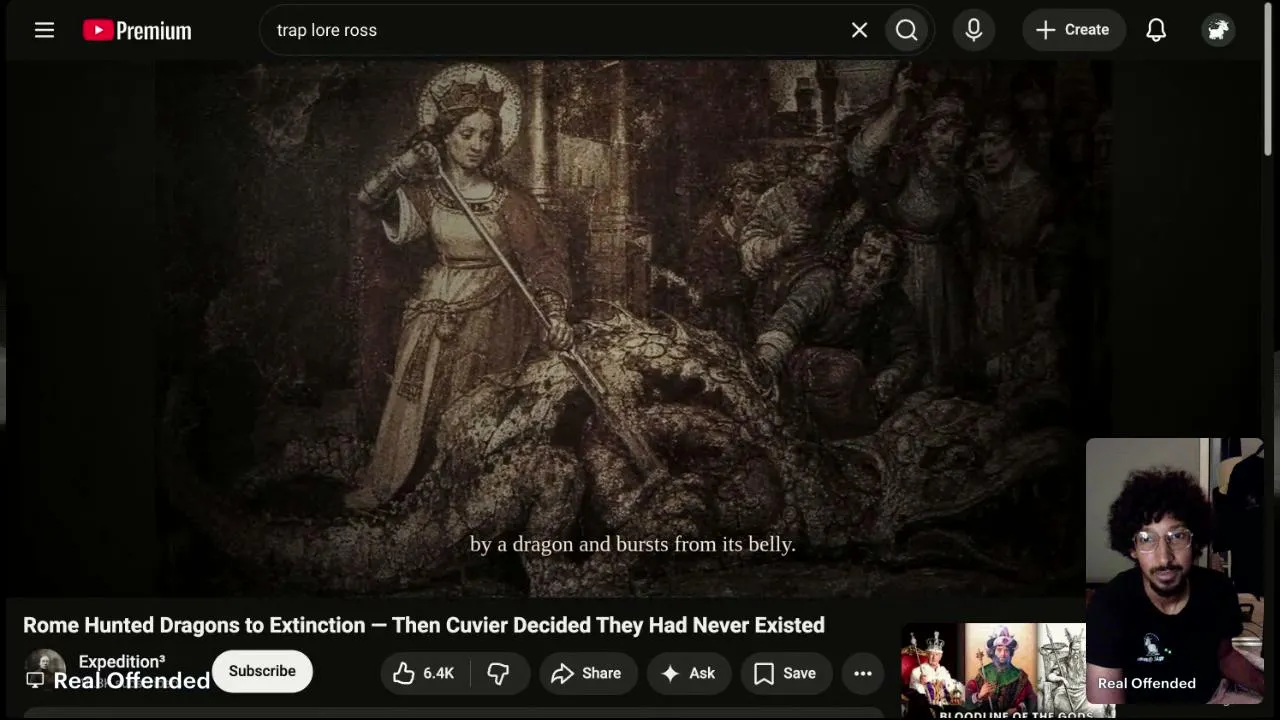Dislike the video with thumbs down
This screenshot has height=720, width=1280.
(x=499, y=673)
